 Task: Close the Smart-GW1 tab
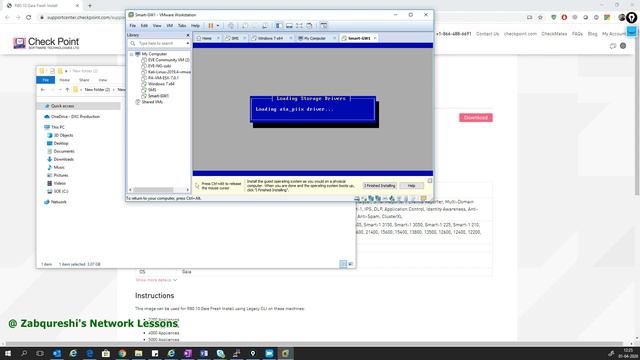(375, 38)
